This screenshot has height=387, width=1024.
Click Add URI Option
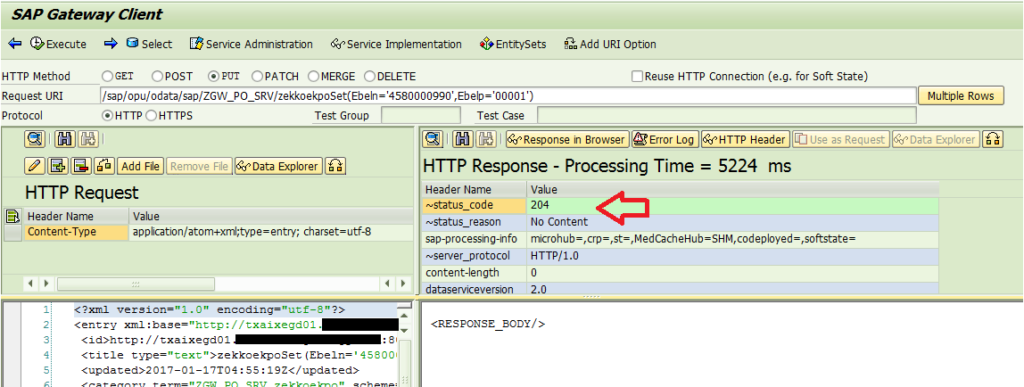coord(611,44)
